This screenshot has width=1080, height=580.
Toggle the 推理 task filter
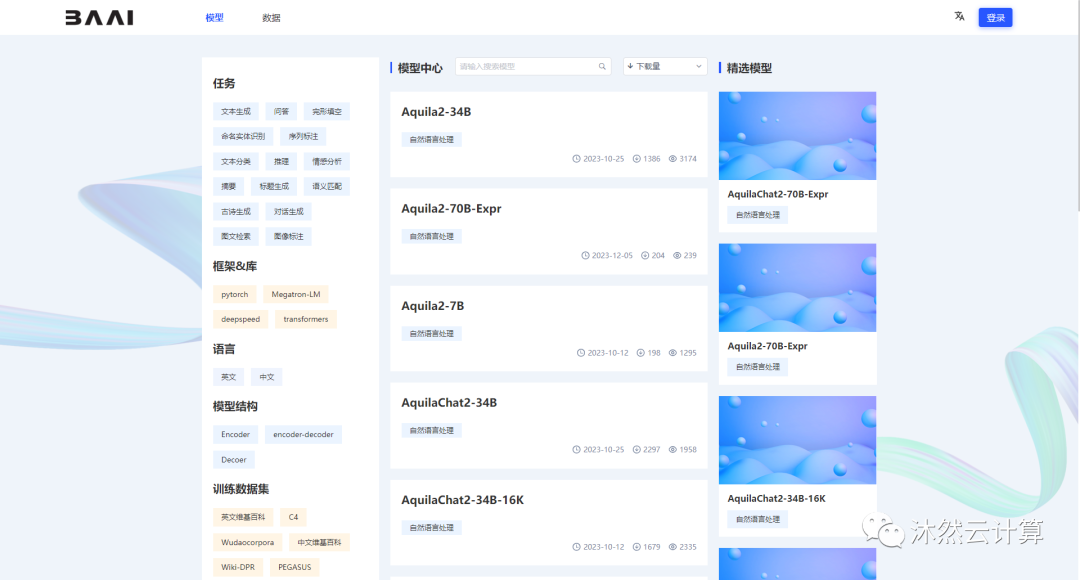tap(281, 162)
